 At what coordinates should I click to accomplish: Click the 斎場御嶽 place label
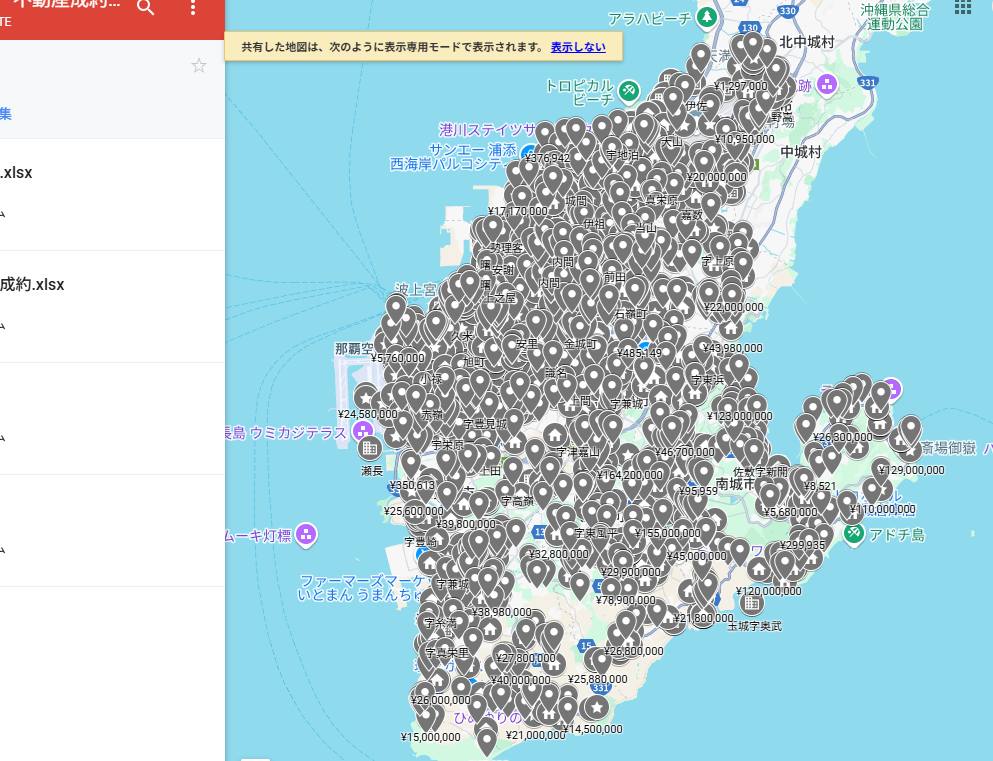pos(949,448)
